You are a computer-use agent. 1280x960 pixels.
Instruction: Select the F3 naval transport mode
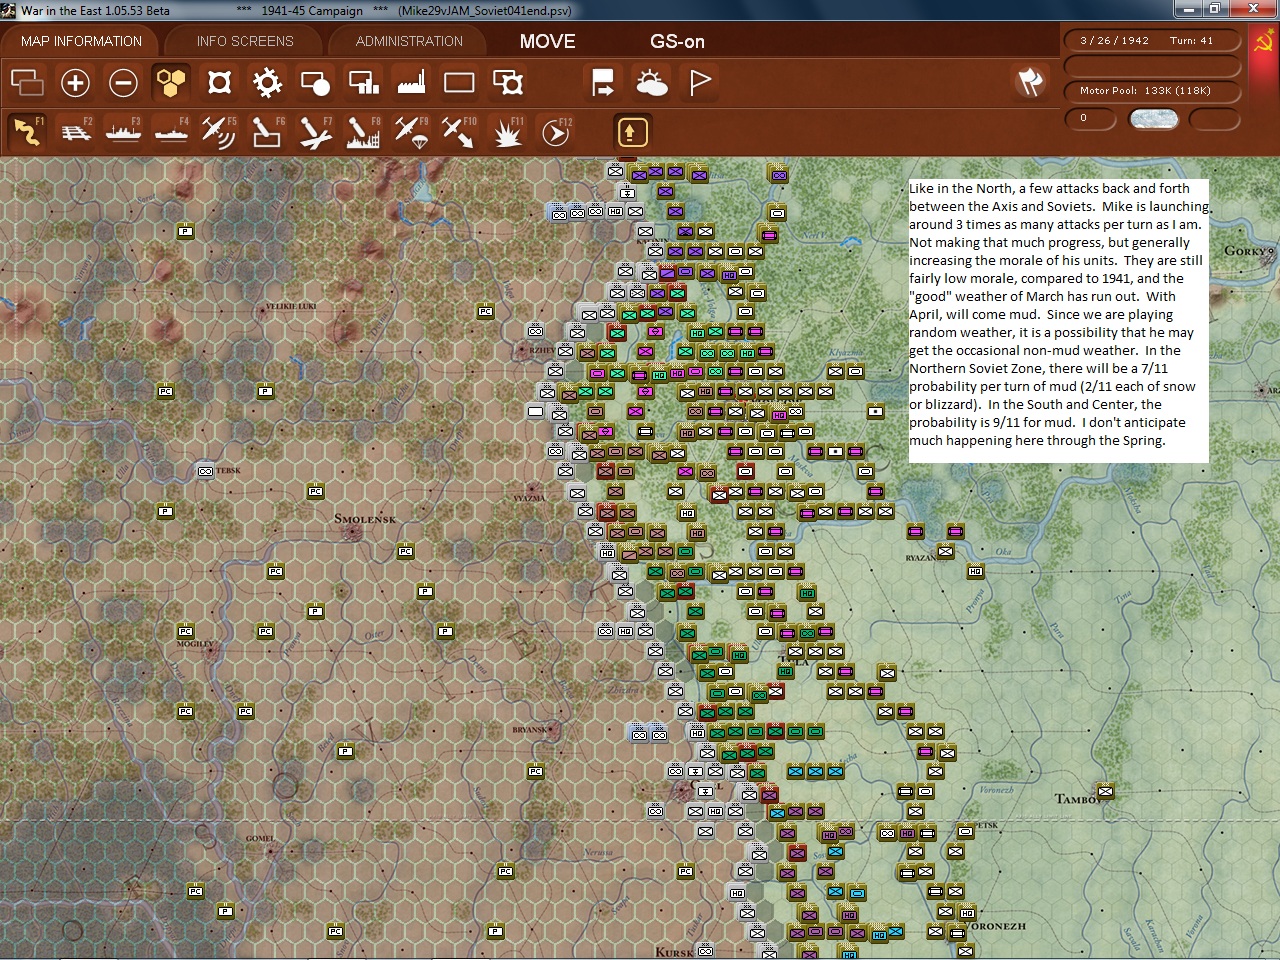coord(123,131)
